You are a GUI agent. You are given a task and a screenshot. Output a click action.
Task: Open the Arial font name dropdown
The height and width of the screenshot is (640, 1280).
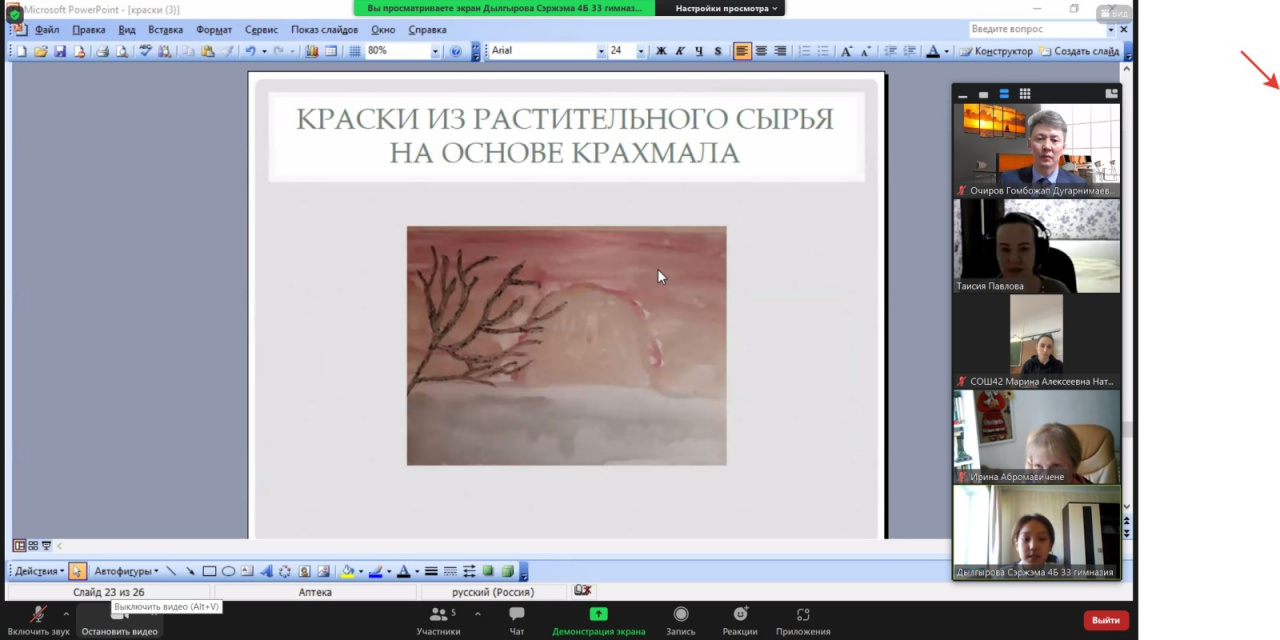(601, 51)
